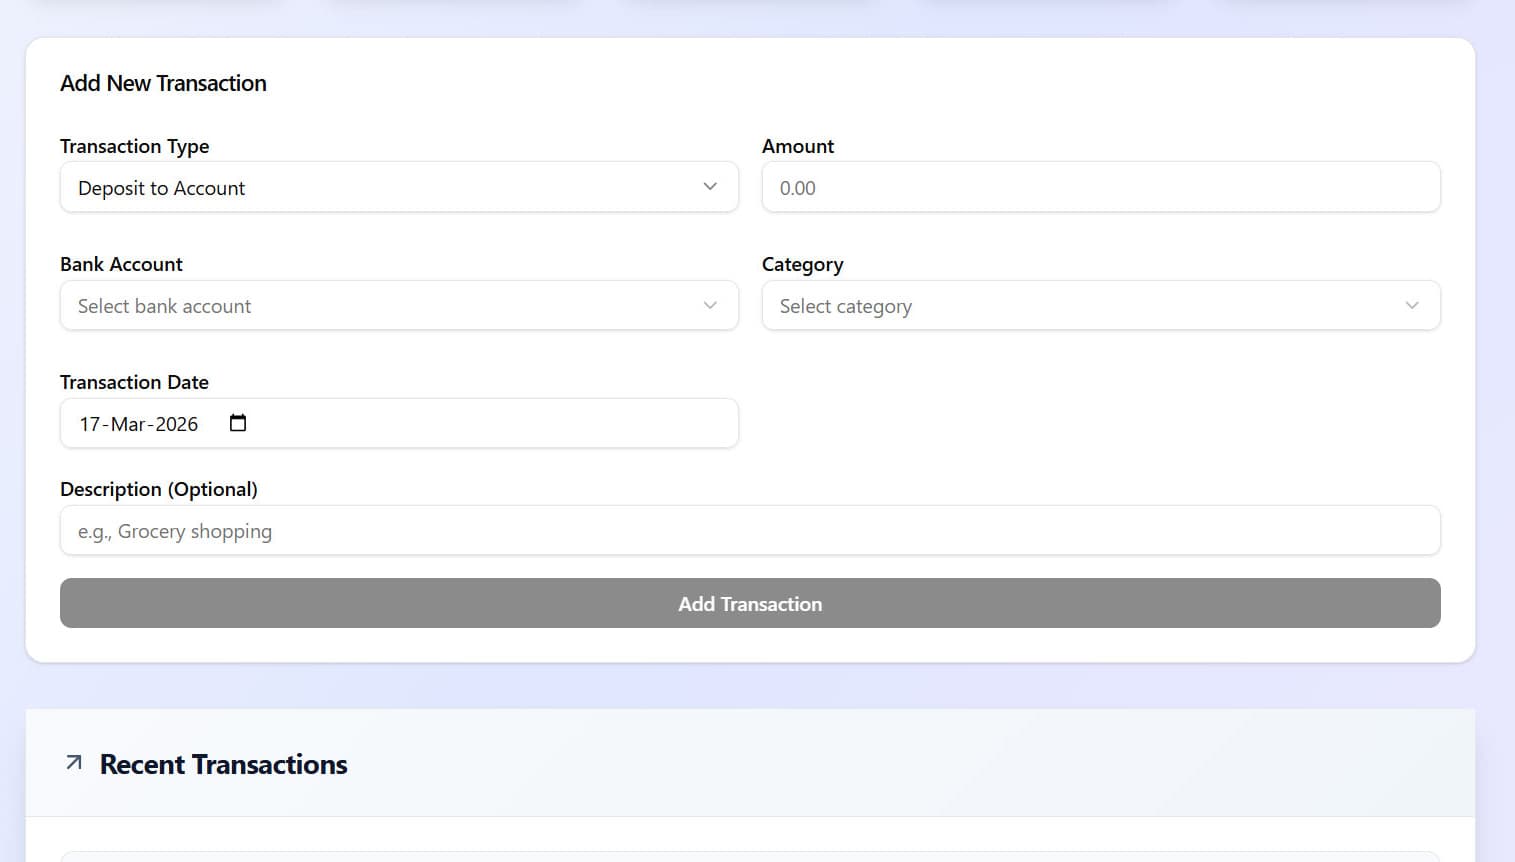Open the calendar icon in Transaction Date
The image size is (1515, 862).
tap(237, 423)
